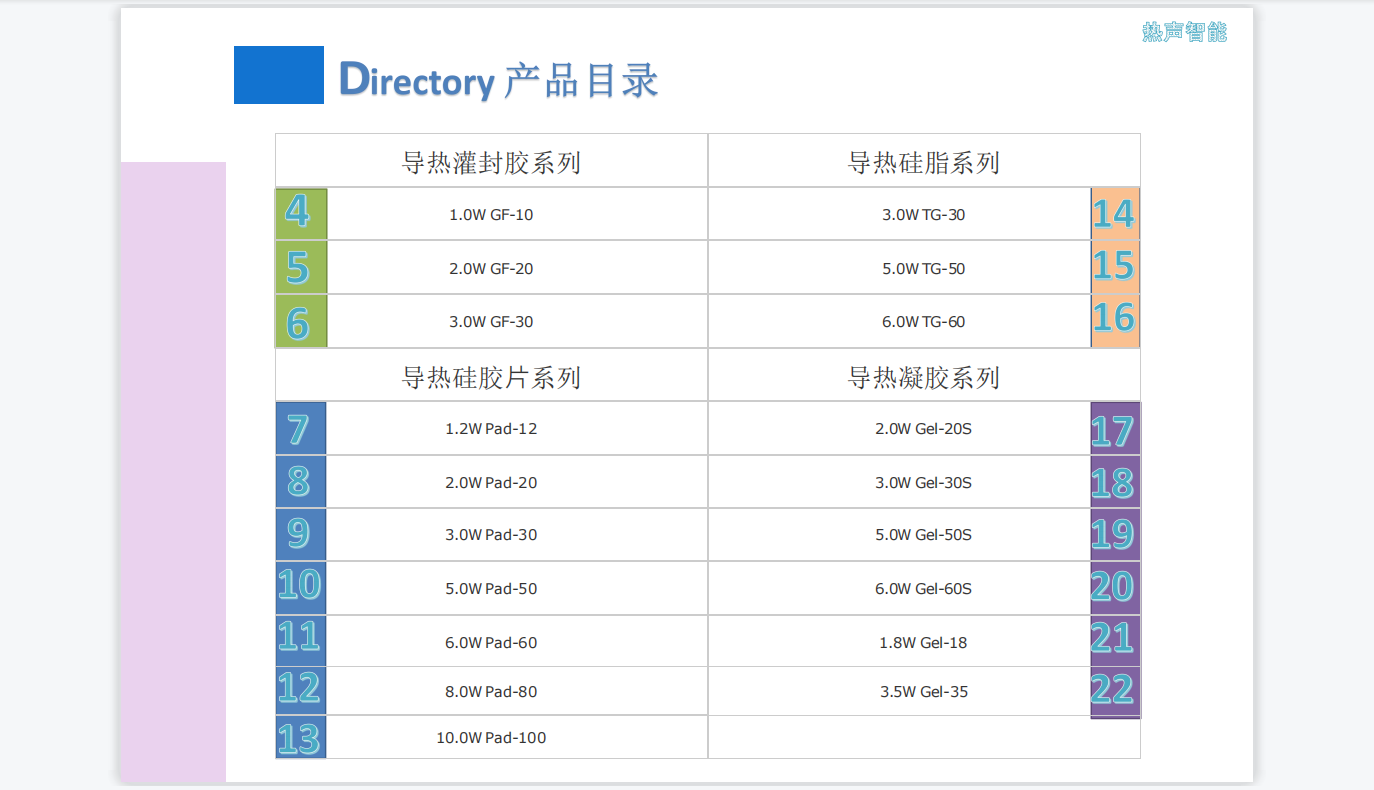Select the orange page number 16 tile
This screenshot has width=1374, height=790.
pos(1114,321)
